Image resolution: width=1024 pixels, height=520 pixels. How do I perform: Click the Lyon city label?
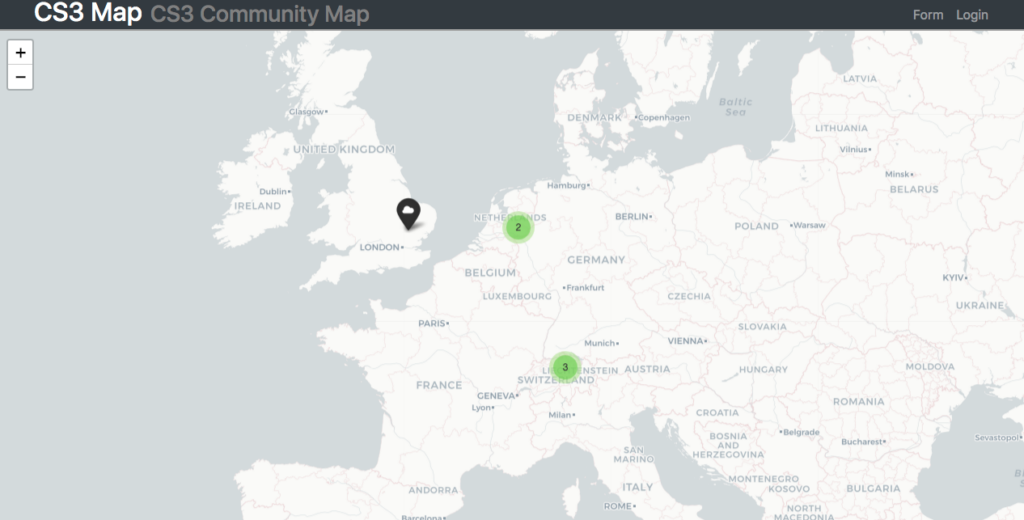[481, 408]
